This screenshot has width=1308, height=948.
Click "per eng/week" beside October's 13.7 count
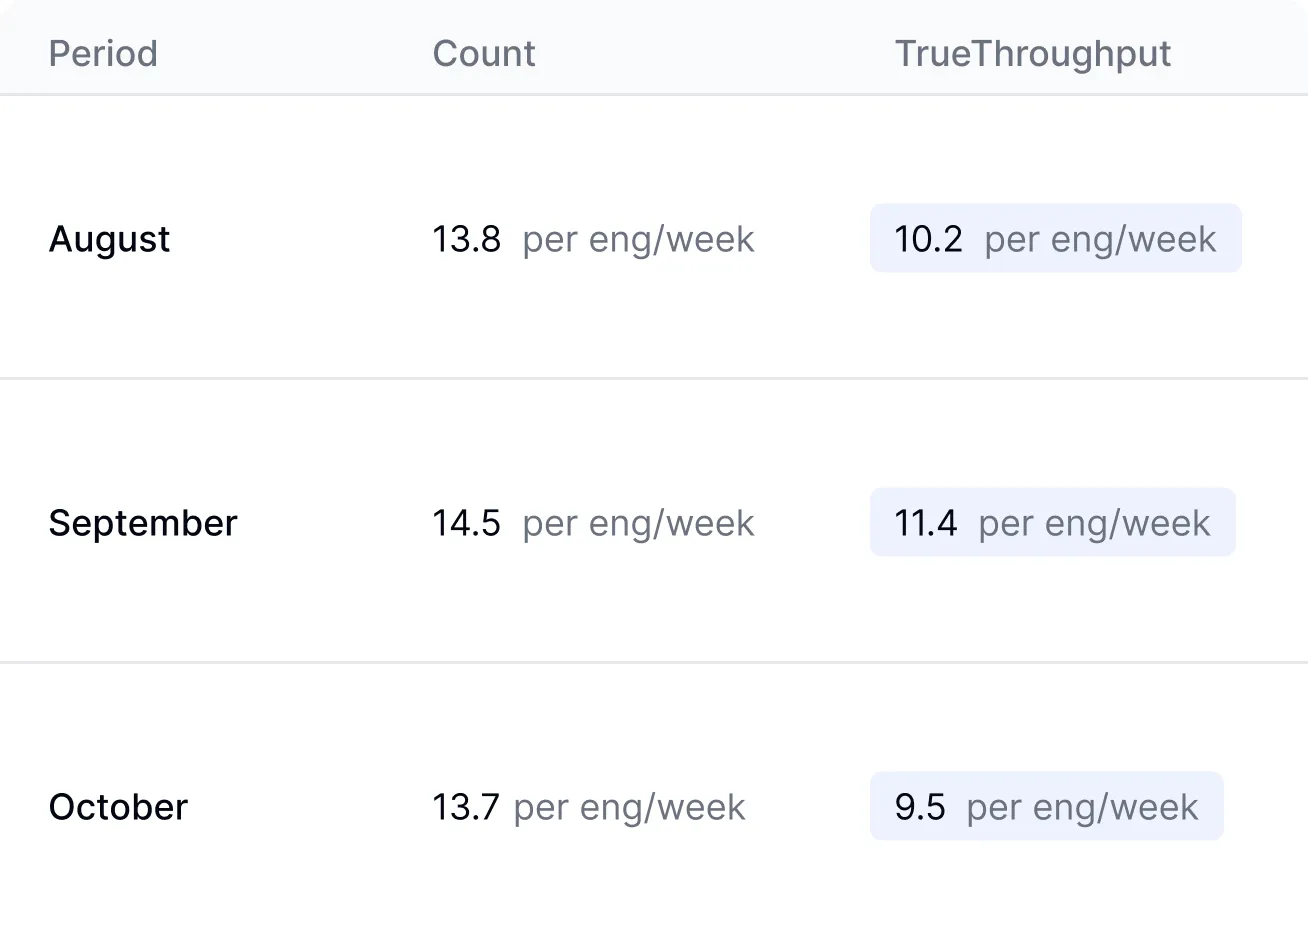pos(629,807)
